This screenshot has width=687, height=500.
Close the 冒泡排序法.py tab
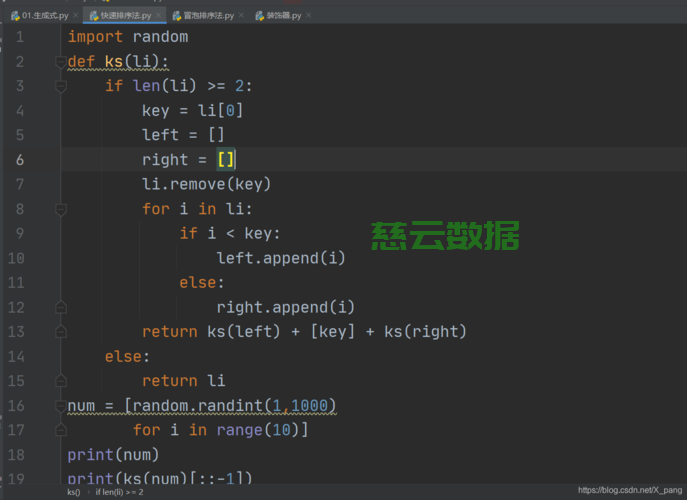(x=241, y=16)
